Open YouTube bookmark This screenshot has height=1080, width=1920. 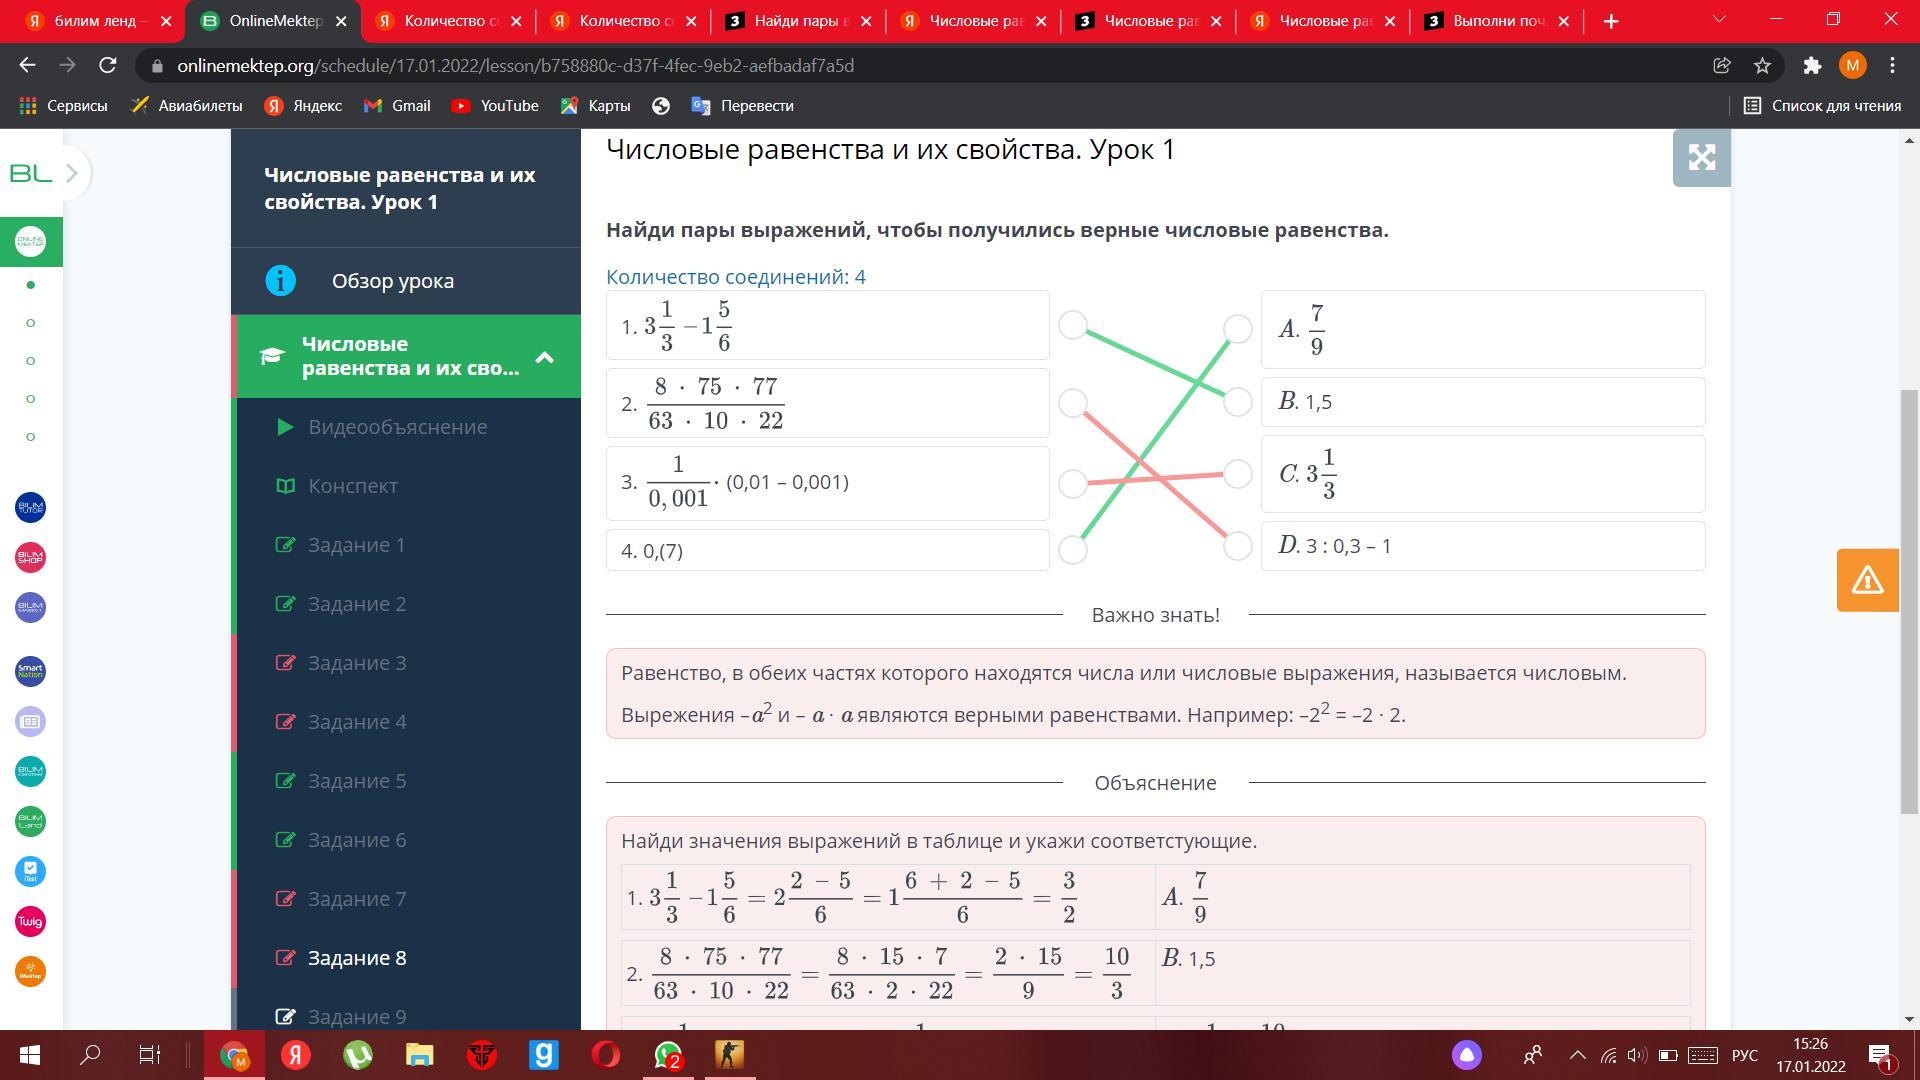point(494,105)
